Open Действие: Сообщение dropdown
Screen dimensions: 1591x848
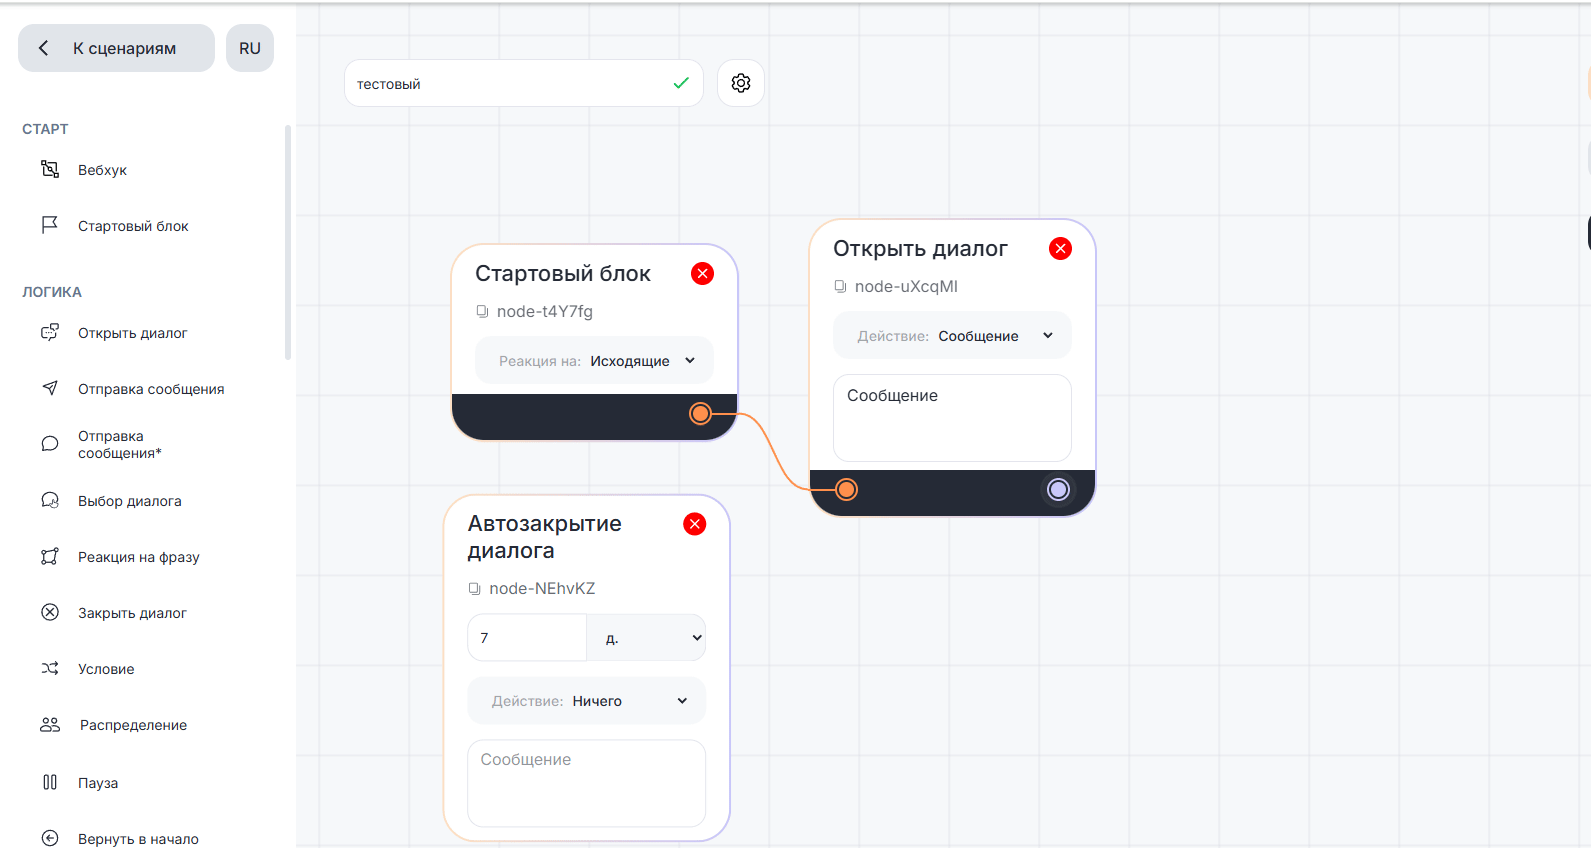(952, 336)
